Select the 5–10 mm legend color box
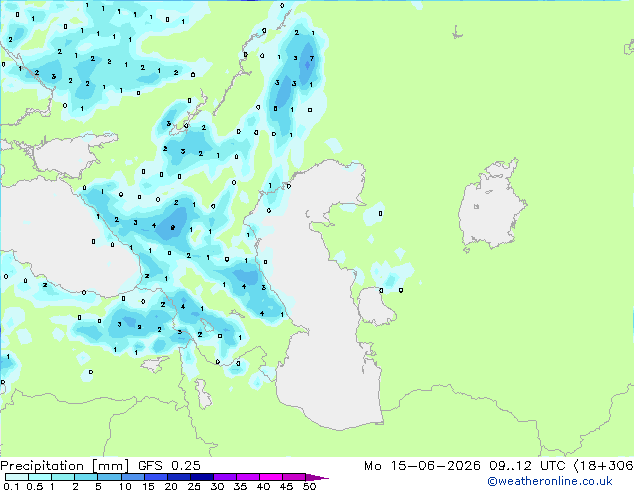Image resolution: width=634 pixels, height=490 pixels. click(x=109, y=477)
